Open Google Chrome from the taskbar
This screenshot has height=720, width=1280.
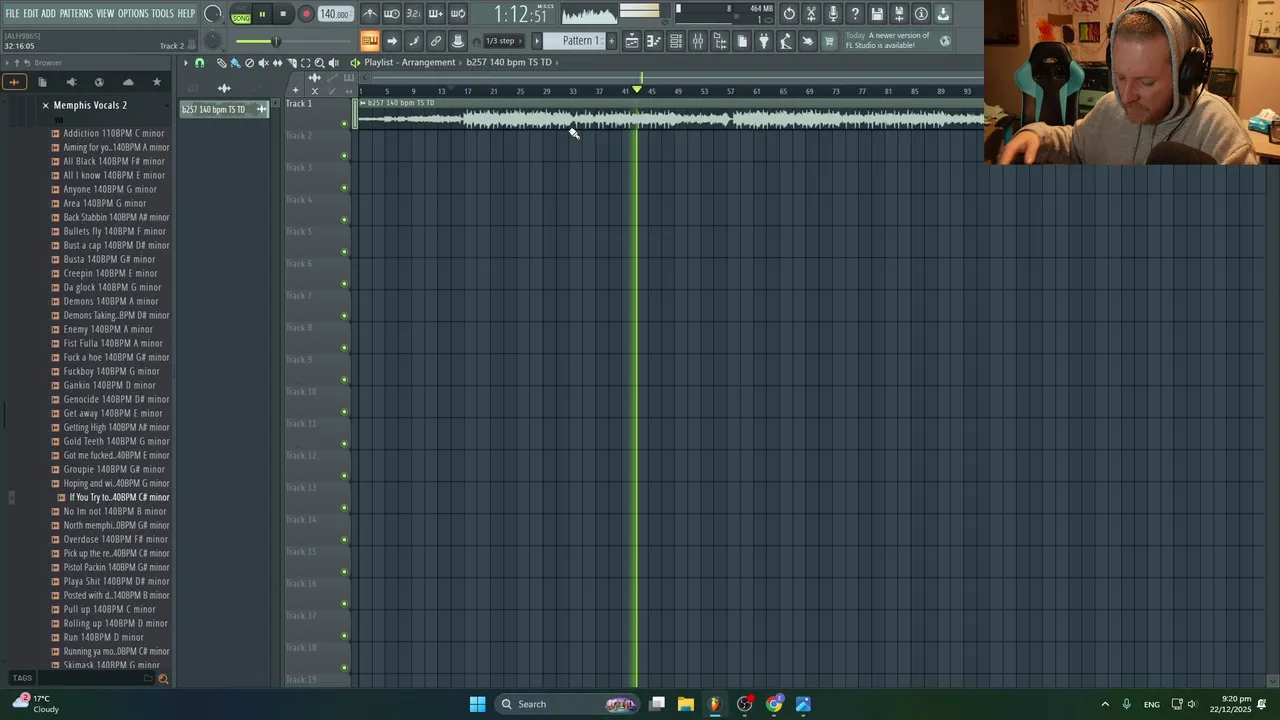pyautogui.click(x=774, y=704)
